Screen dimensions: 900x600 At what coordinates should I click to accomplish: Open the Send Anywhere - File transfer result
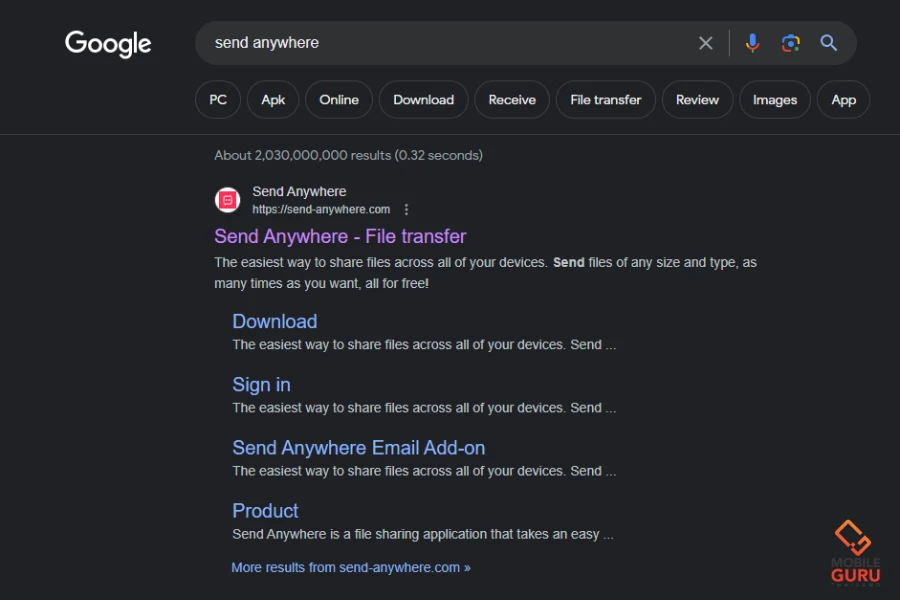coord(340,237)
